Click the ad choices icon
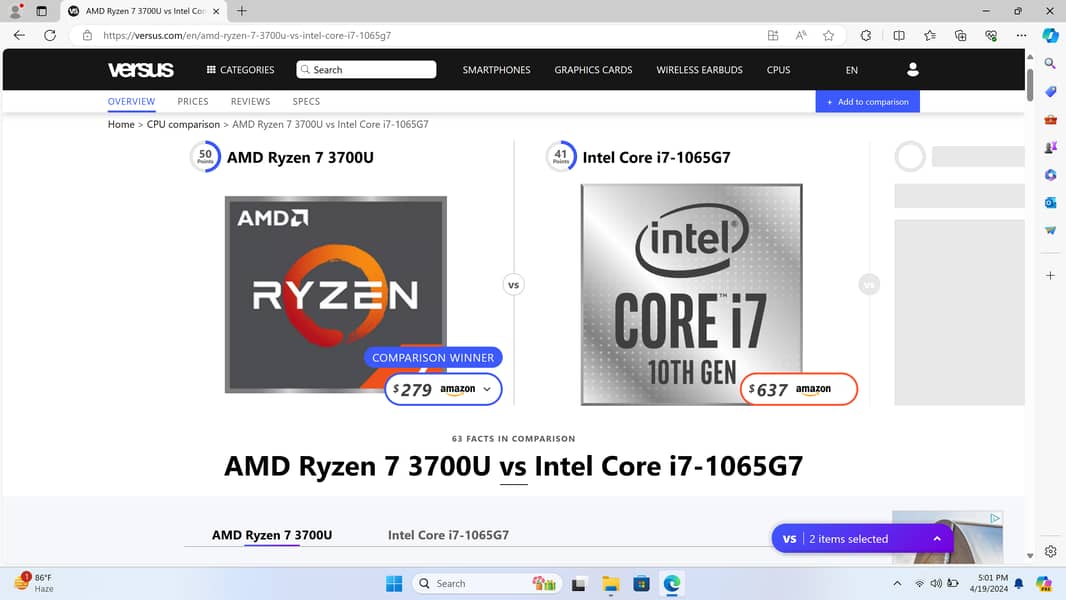The width and height of the screenshot is (1066, 600). (x=995, y=518)
